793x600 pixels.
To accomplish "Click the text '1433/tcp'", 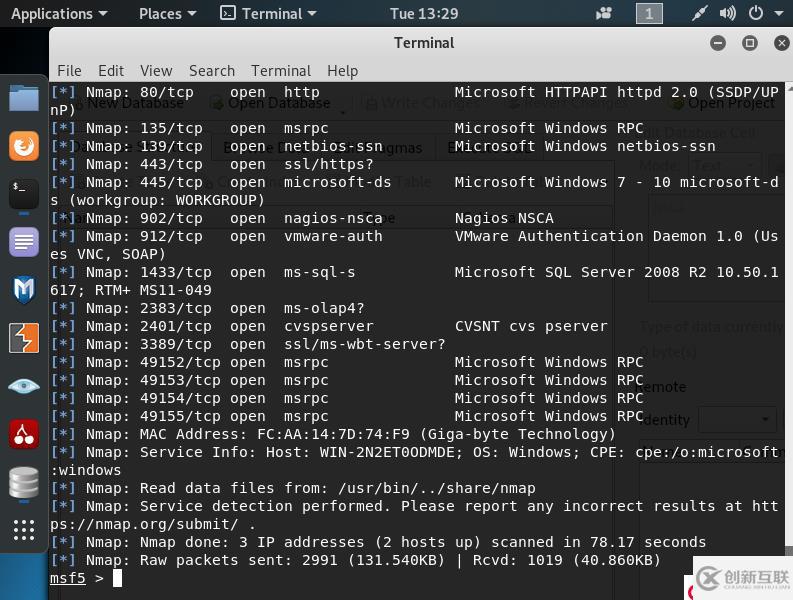I will point(175,272).
